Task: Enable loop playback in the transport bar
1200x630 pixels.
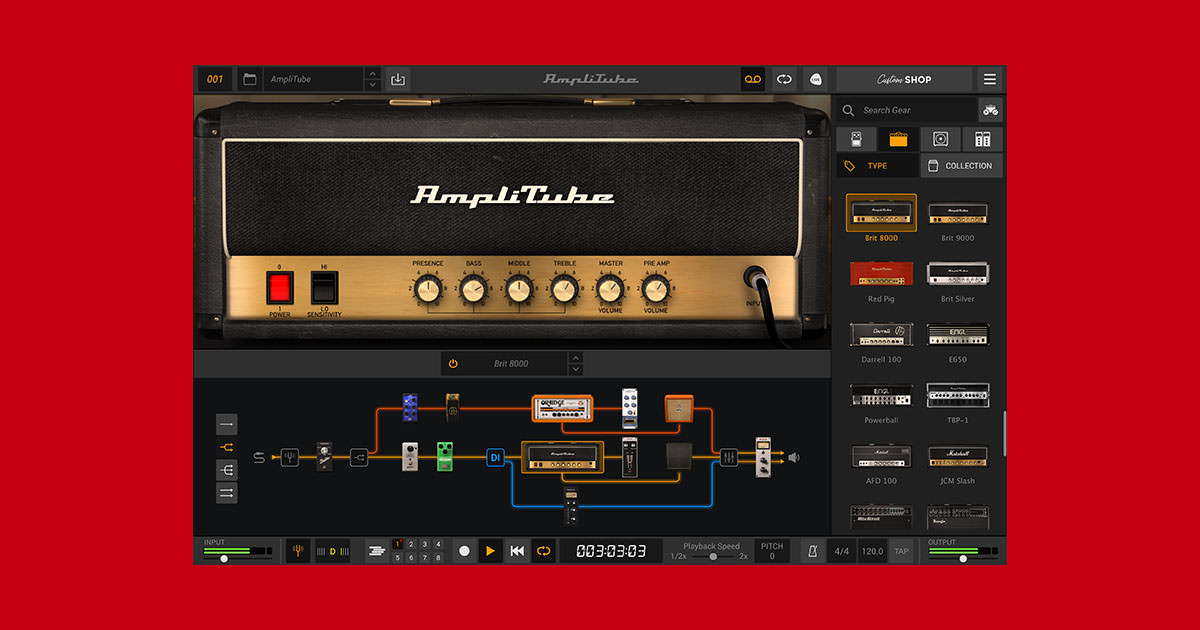Action: click(543, 550)
